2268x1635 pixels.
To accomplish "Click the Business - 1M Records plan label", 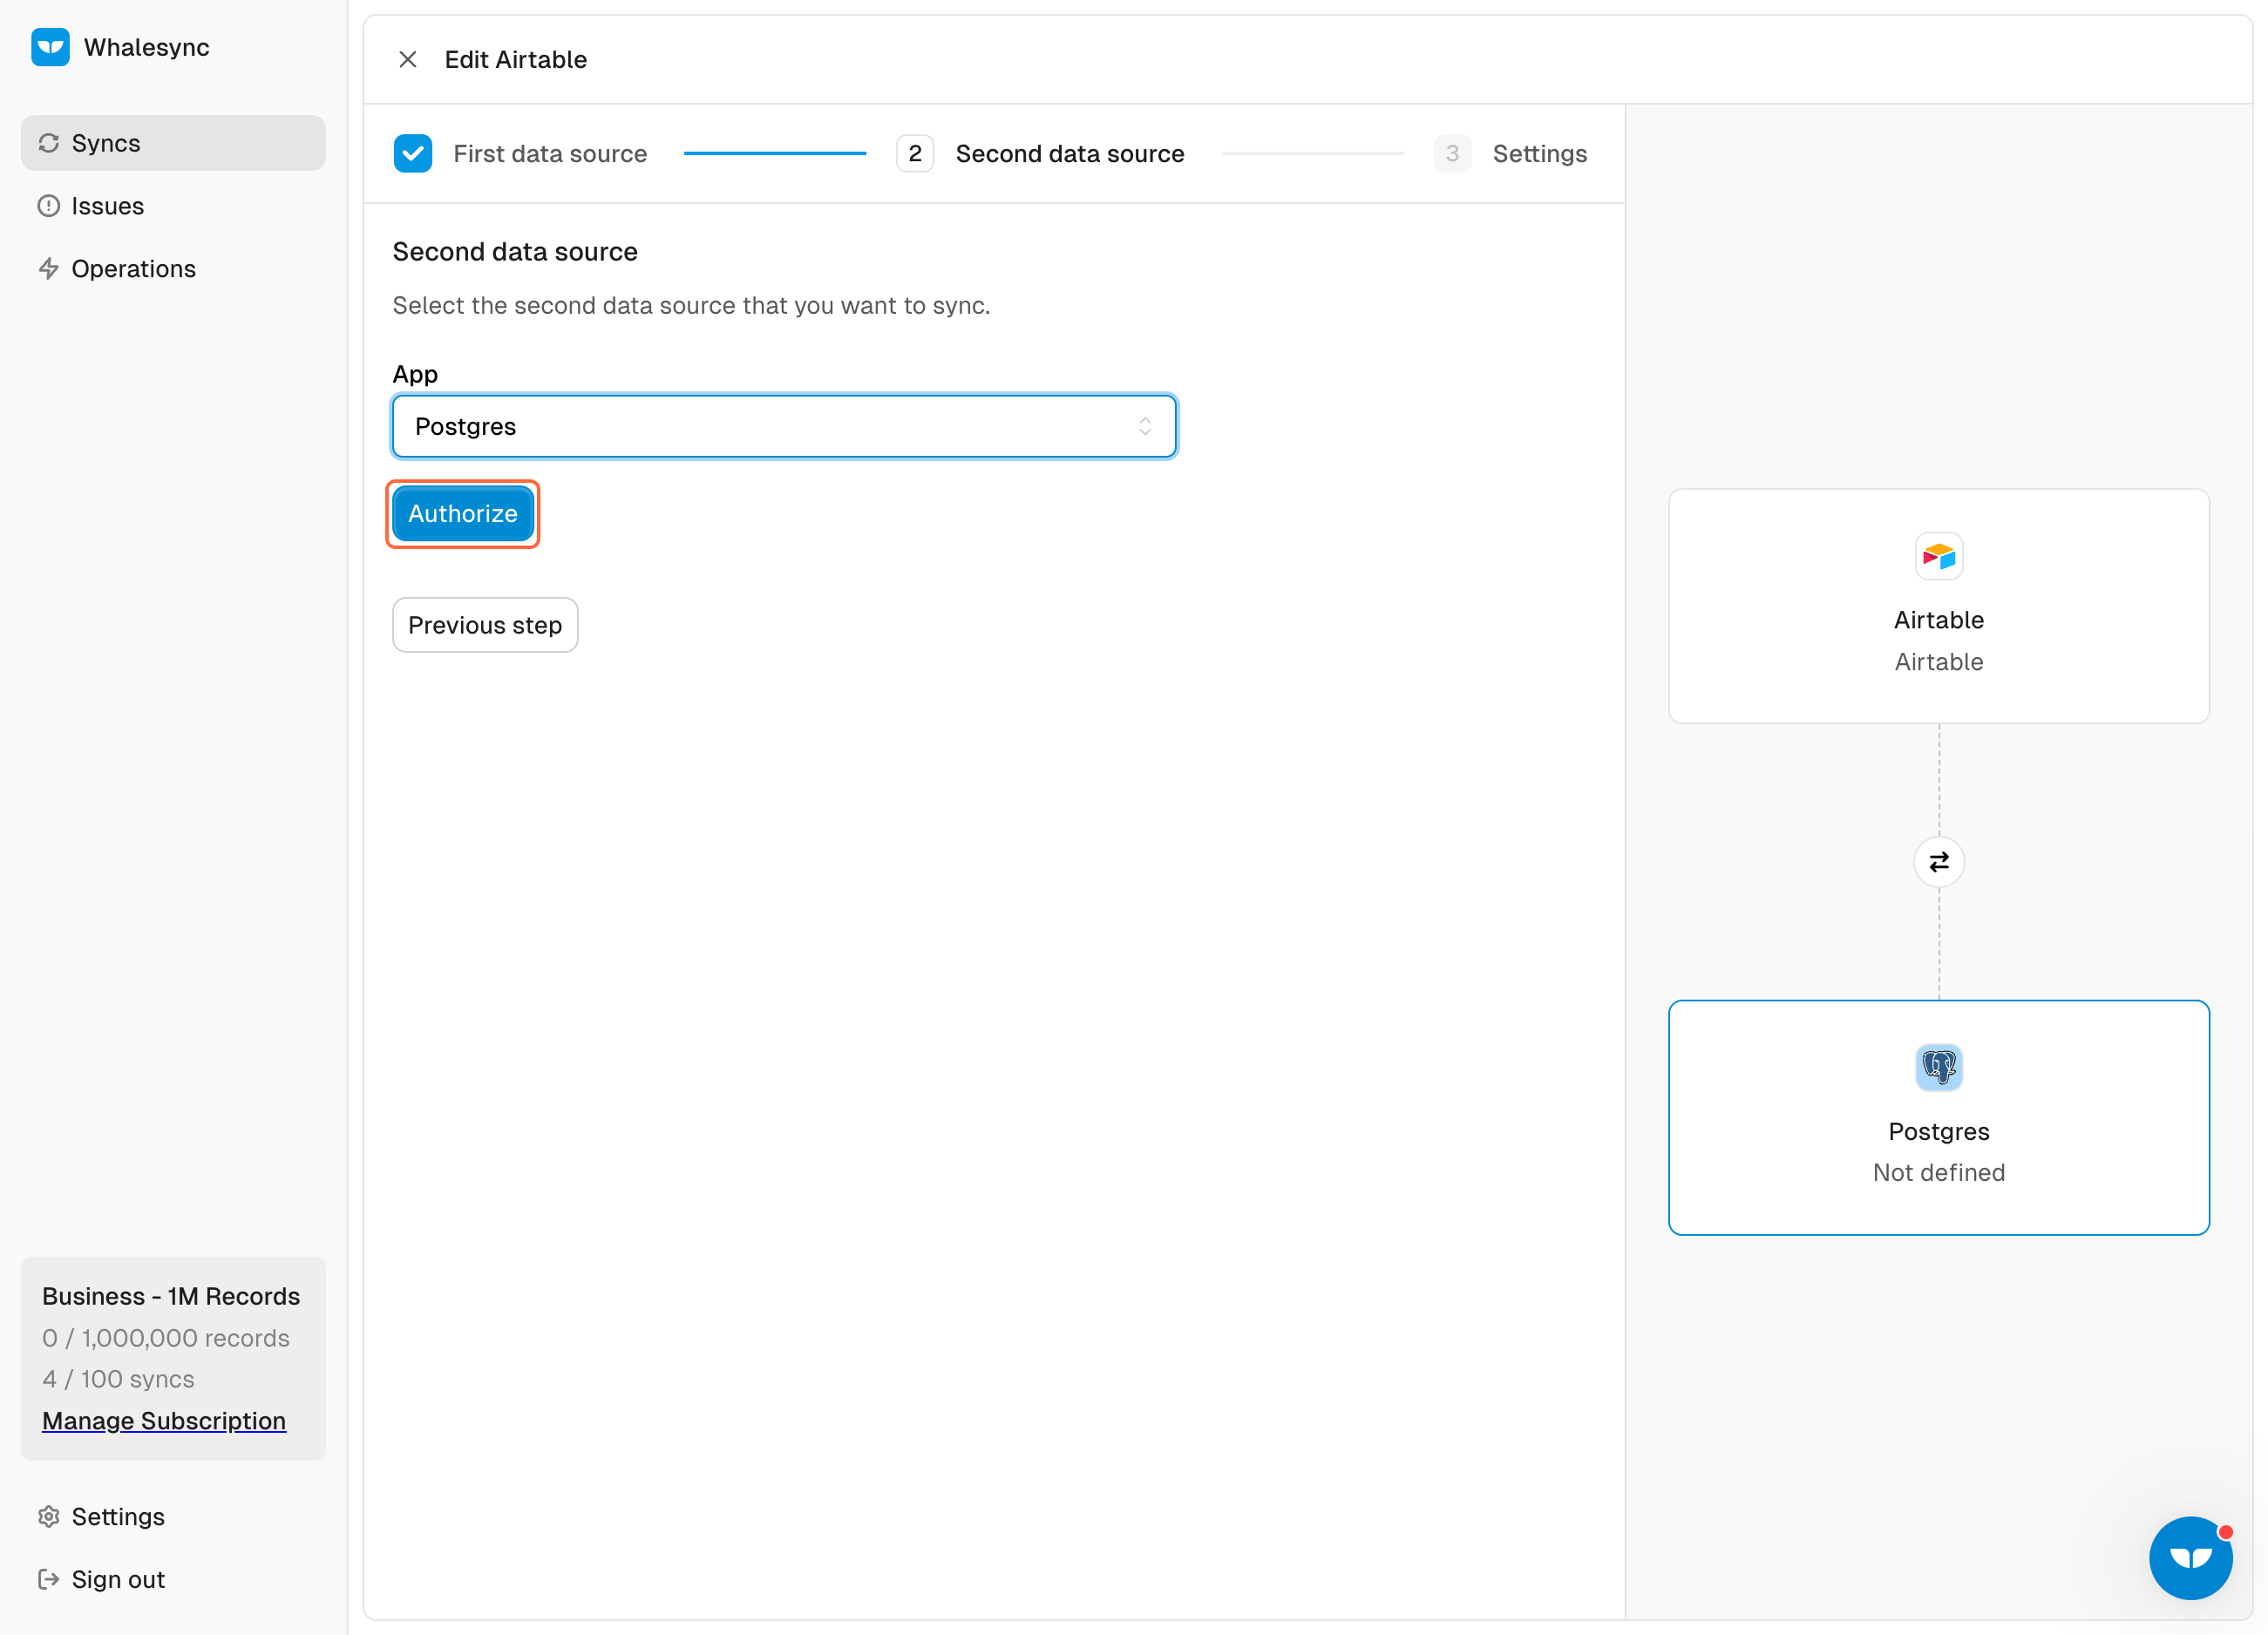I will (171, 1297).
